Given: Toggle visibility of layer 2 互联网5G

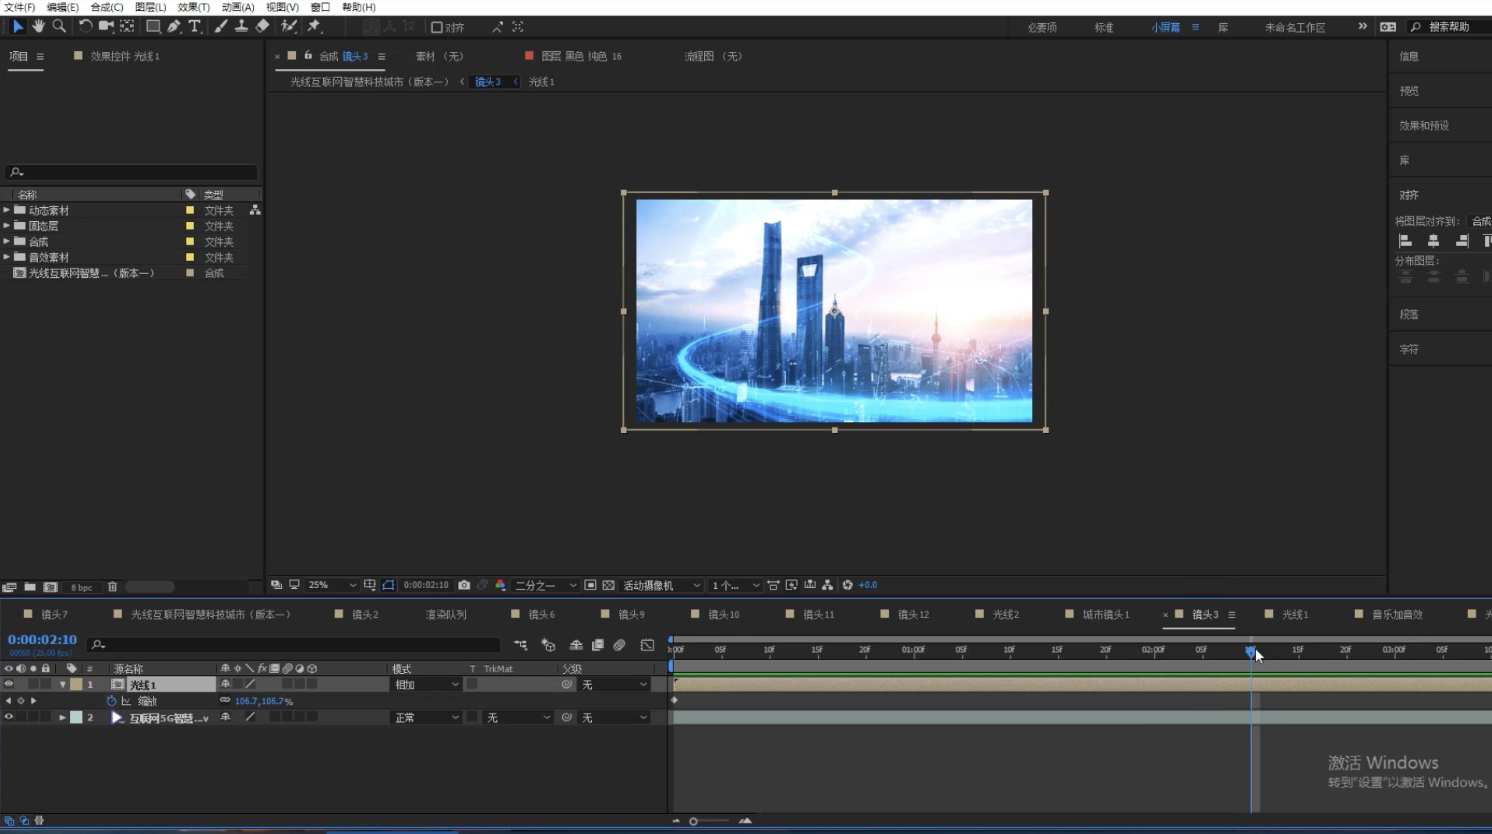Looking at the screenshot, I should point(9,717).
